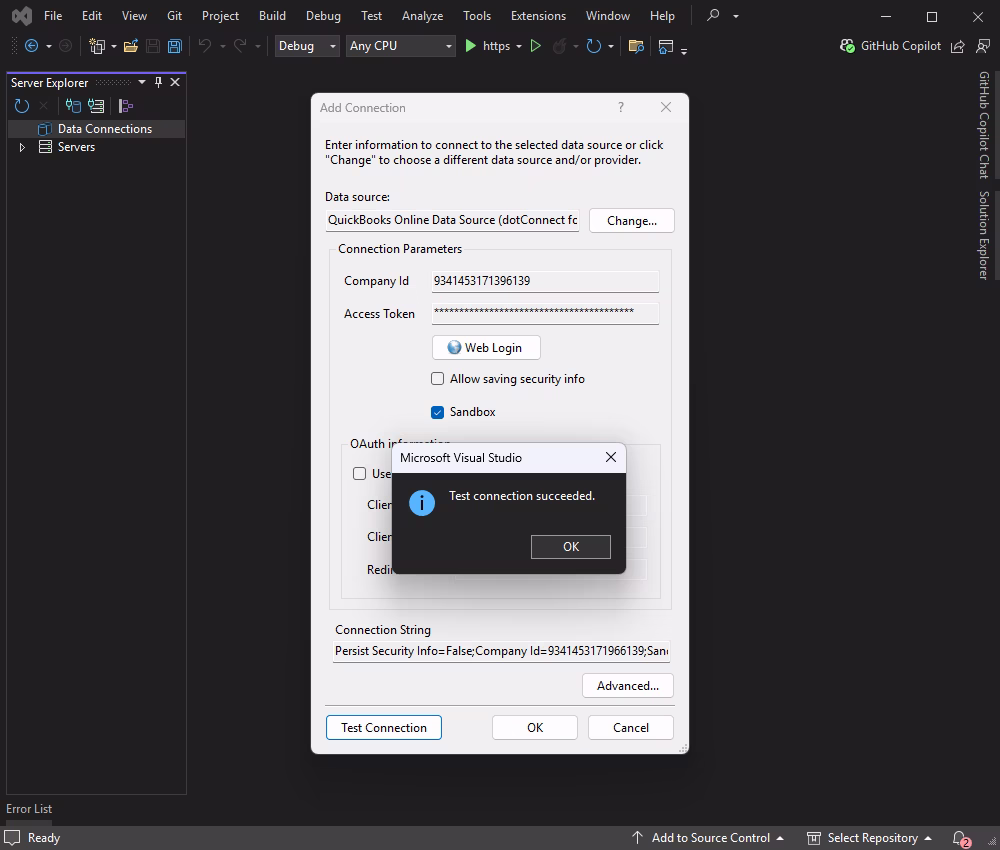Refresh the Server Explorer panel
Screen dimensions: 1000x850
click(22, 106)
